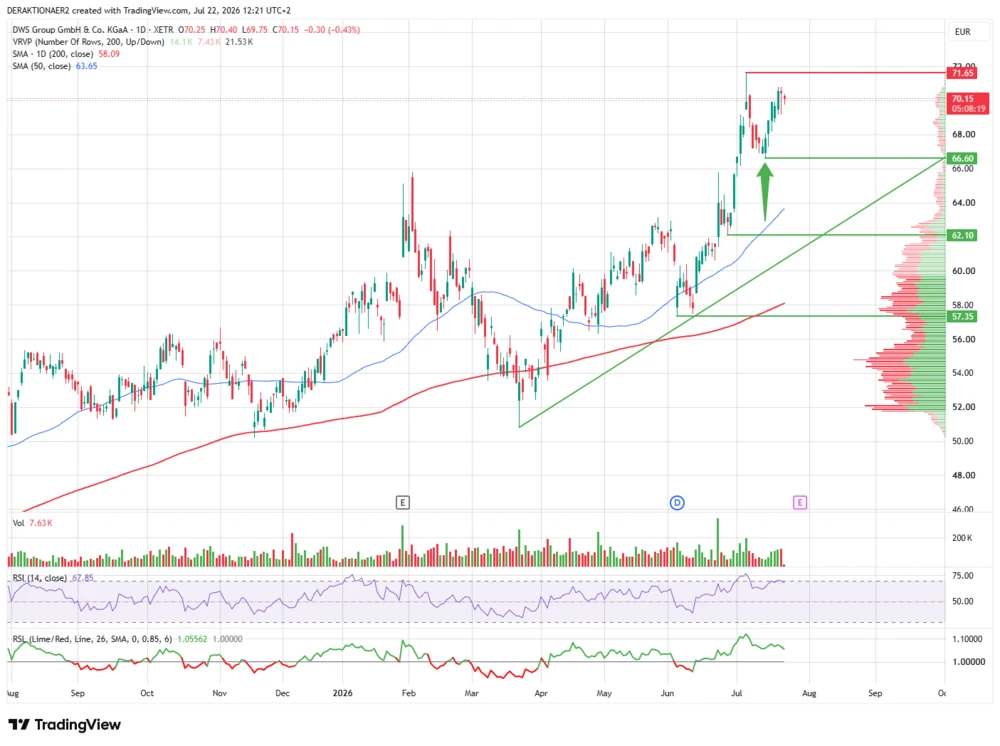Click the black E earnings marker near February

402,502
